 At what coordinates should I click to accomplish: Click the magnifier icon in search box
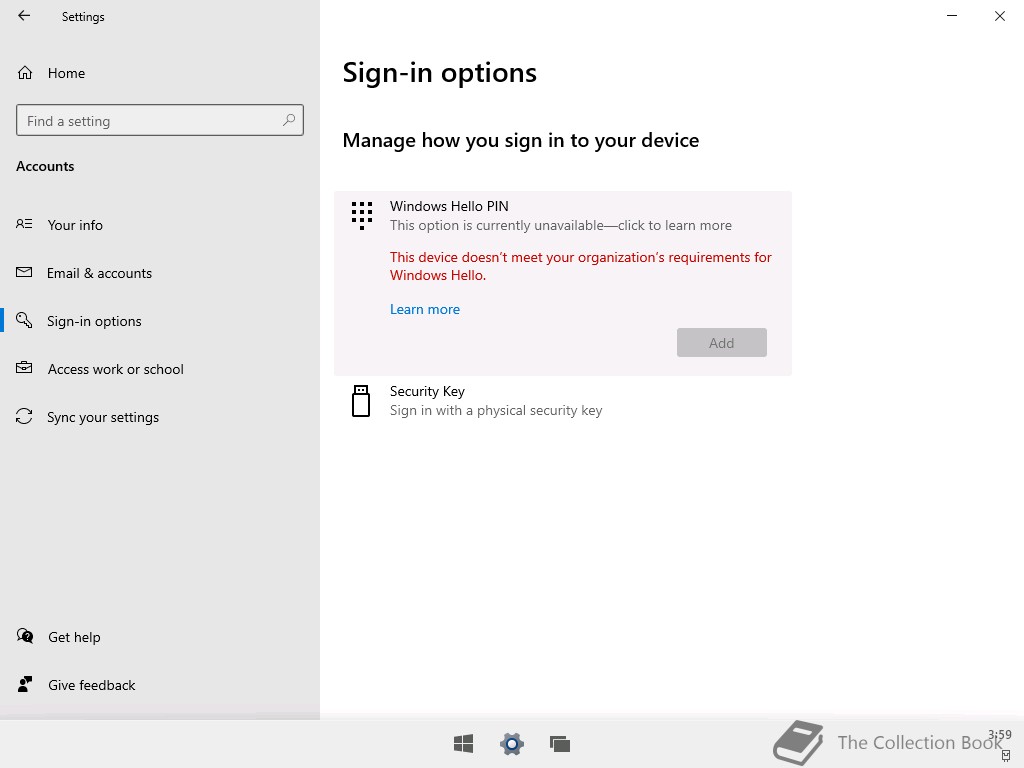click(289, 120)
